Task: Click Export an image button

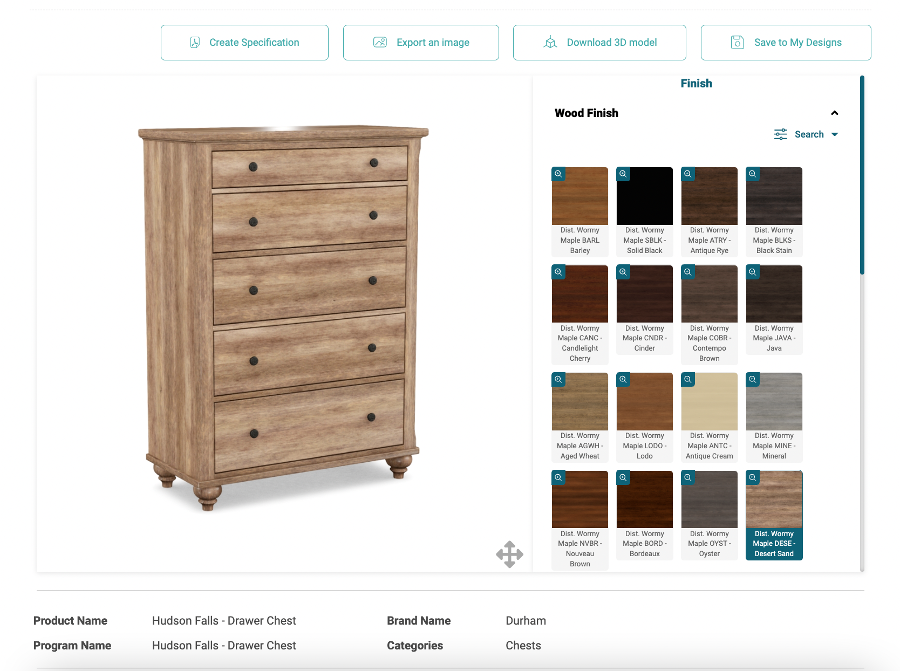Action: coord(421,42)
